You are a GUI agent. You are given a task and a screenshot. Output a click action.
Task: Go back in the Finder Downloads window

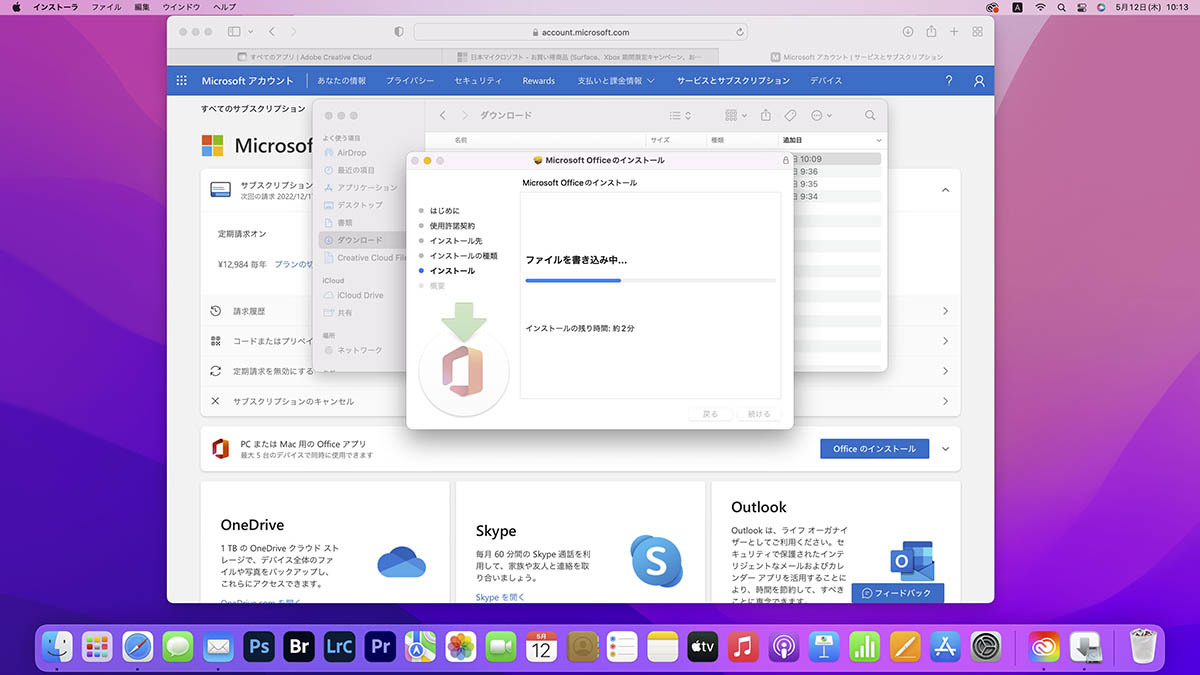443,116
